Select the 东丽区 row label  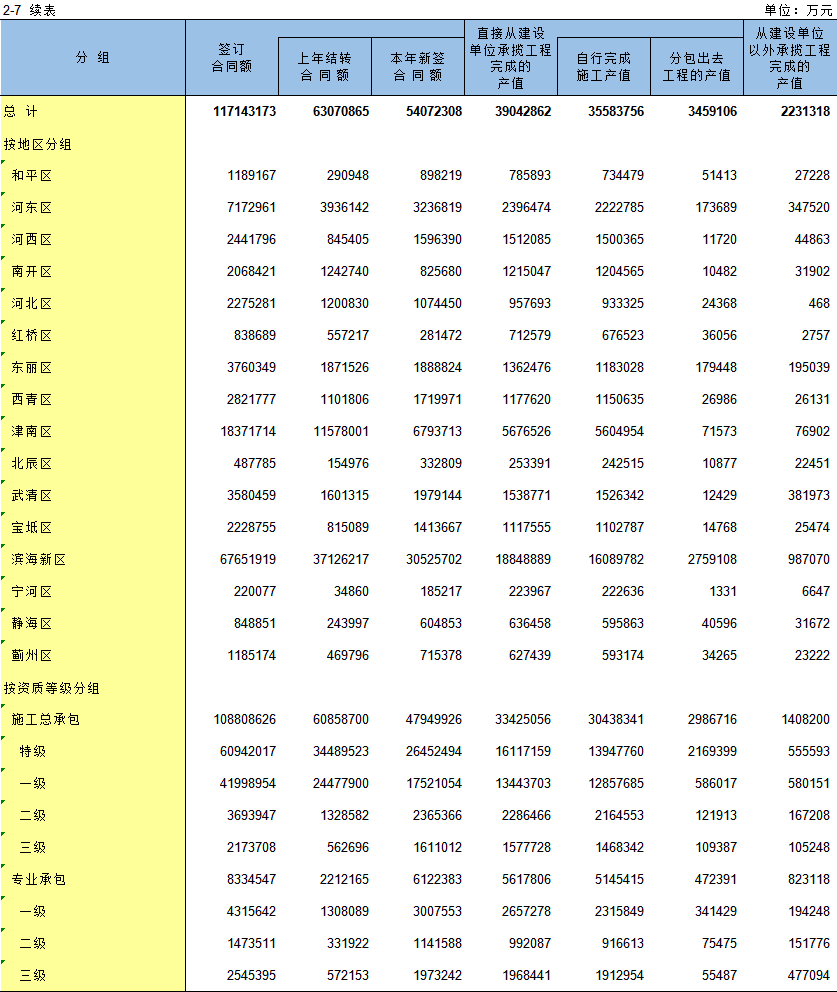pyautogui.click(x=32, y=368)
